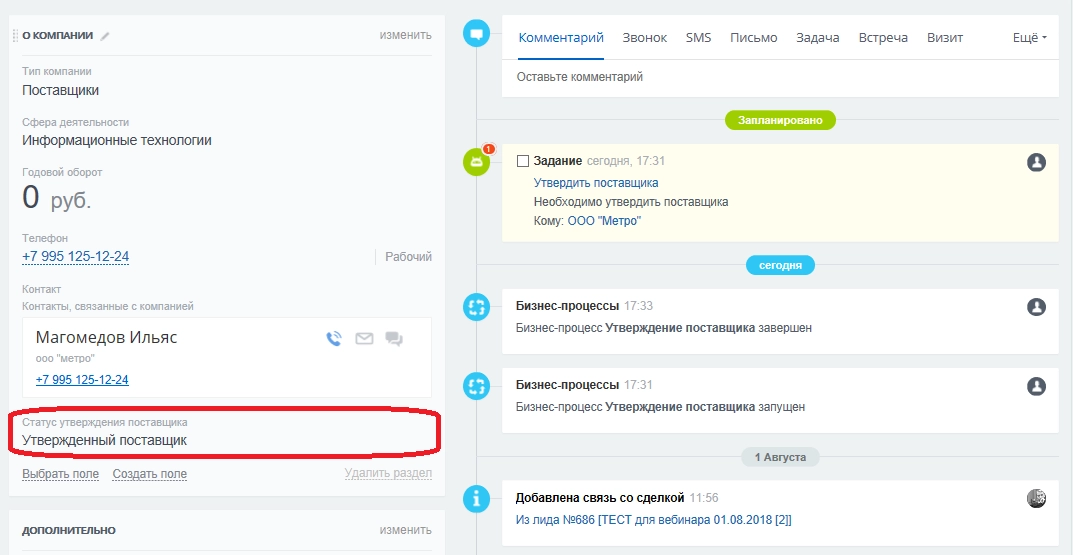Open the Ещё dropdown menu
This screenshot has height=555, width=1073.
point(1030,38)
